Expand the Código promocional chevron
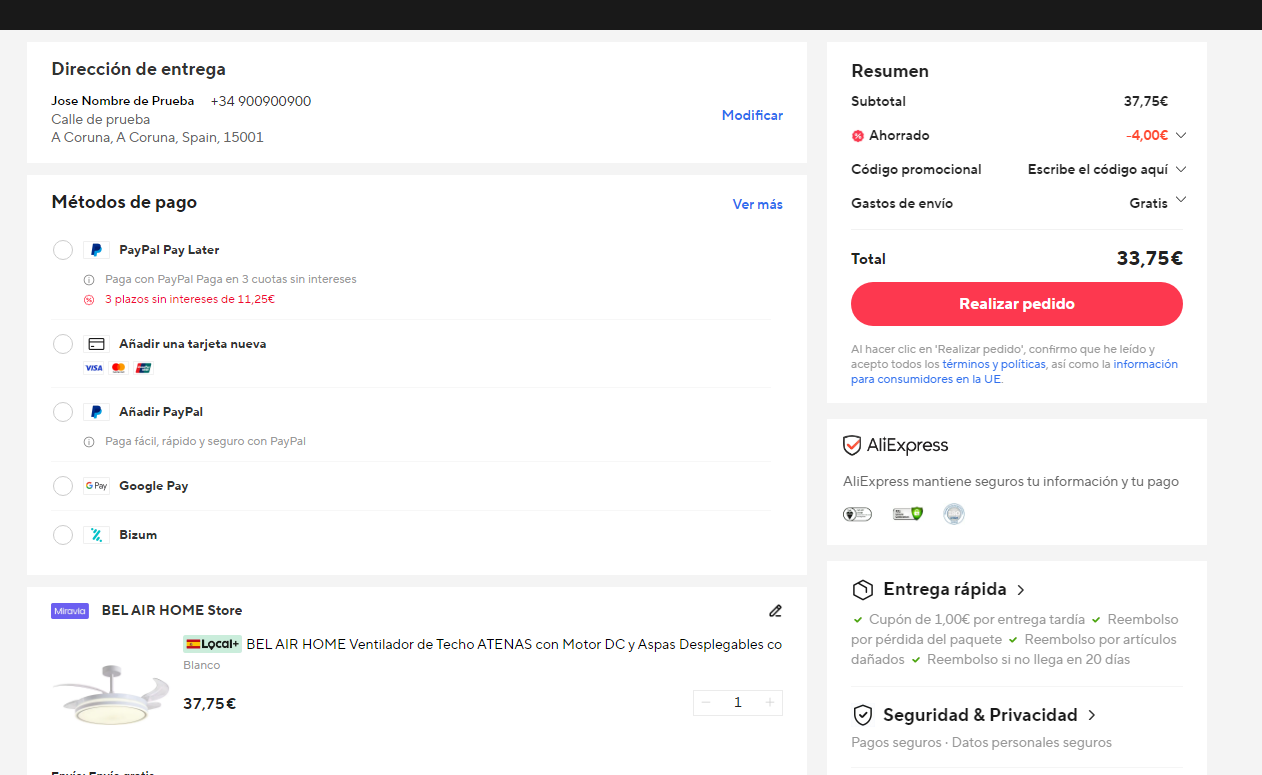The image size is (1262, 775). click(x=1181, y=169)
